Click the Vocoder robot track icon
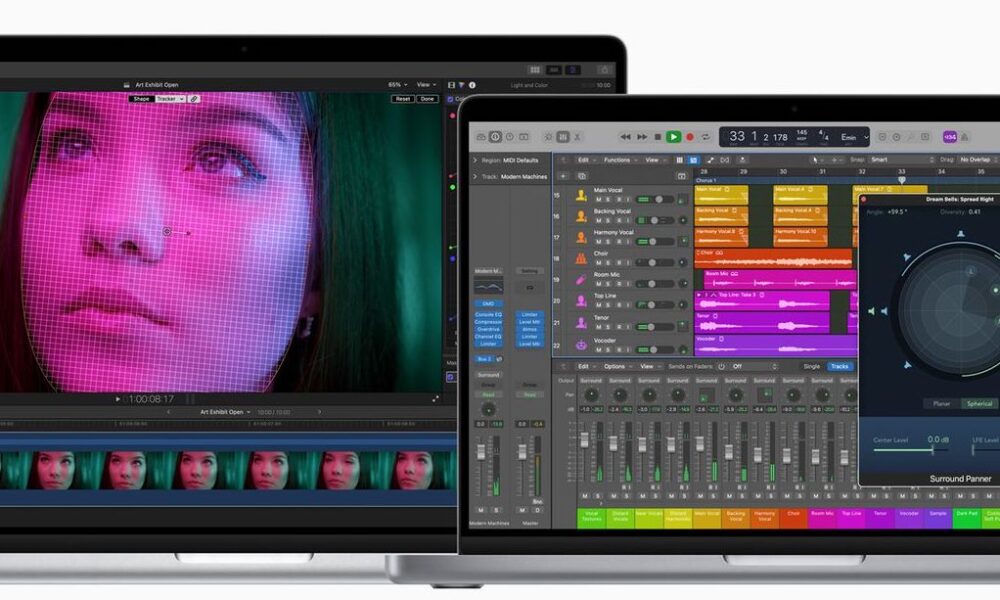The image size is (1000, 600). [x=581, y=345]
